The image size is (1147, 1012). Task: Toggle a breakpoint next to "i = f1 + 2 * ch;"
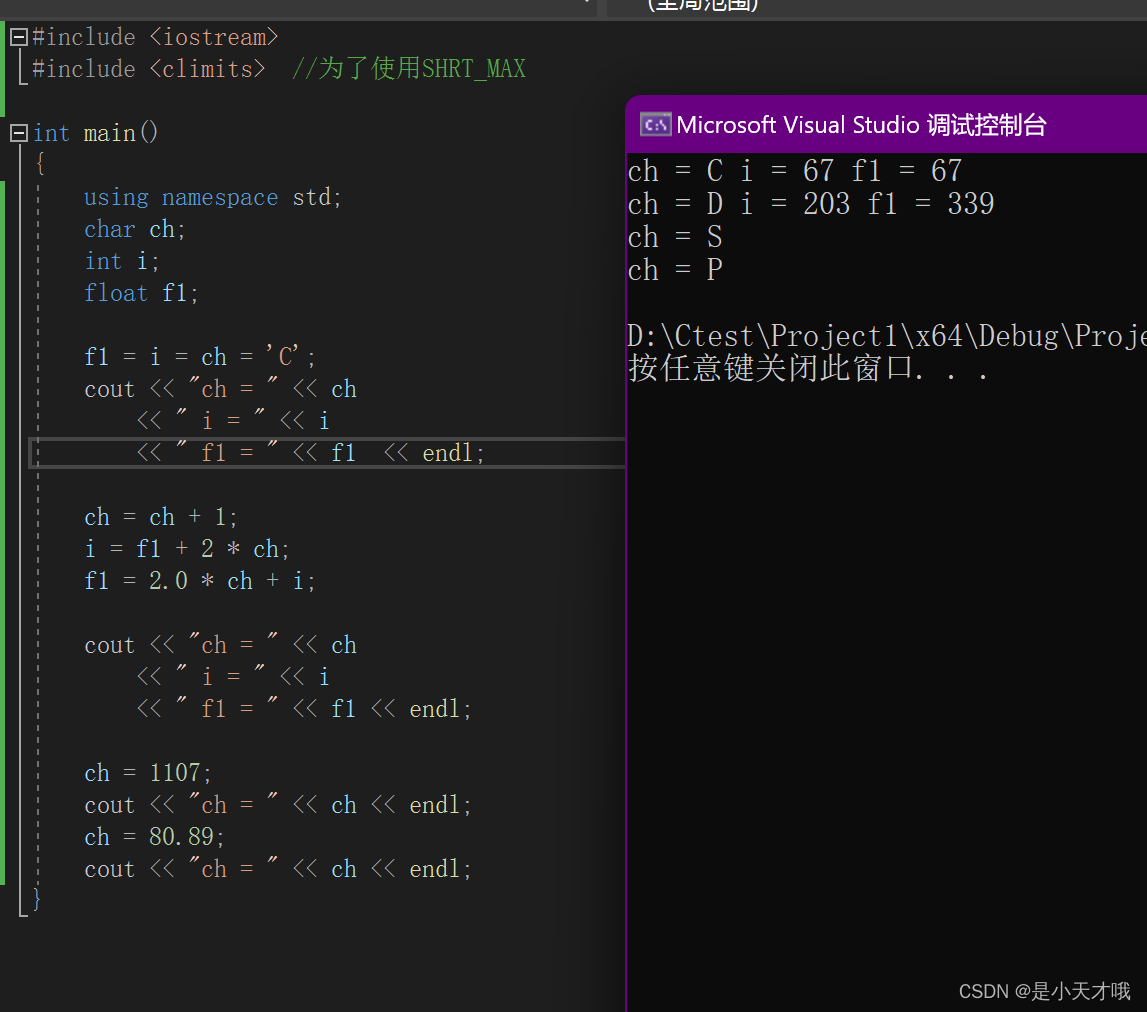click(15, 548)
